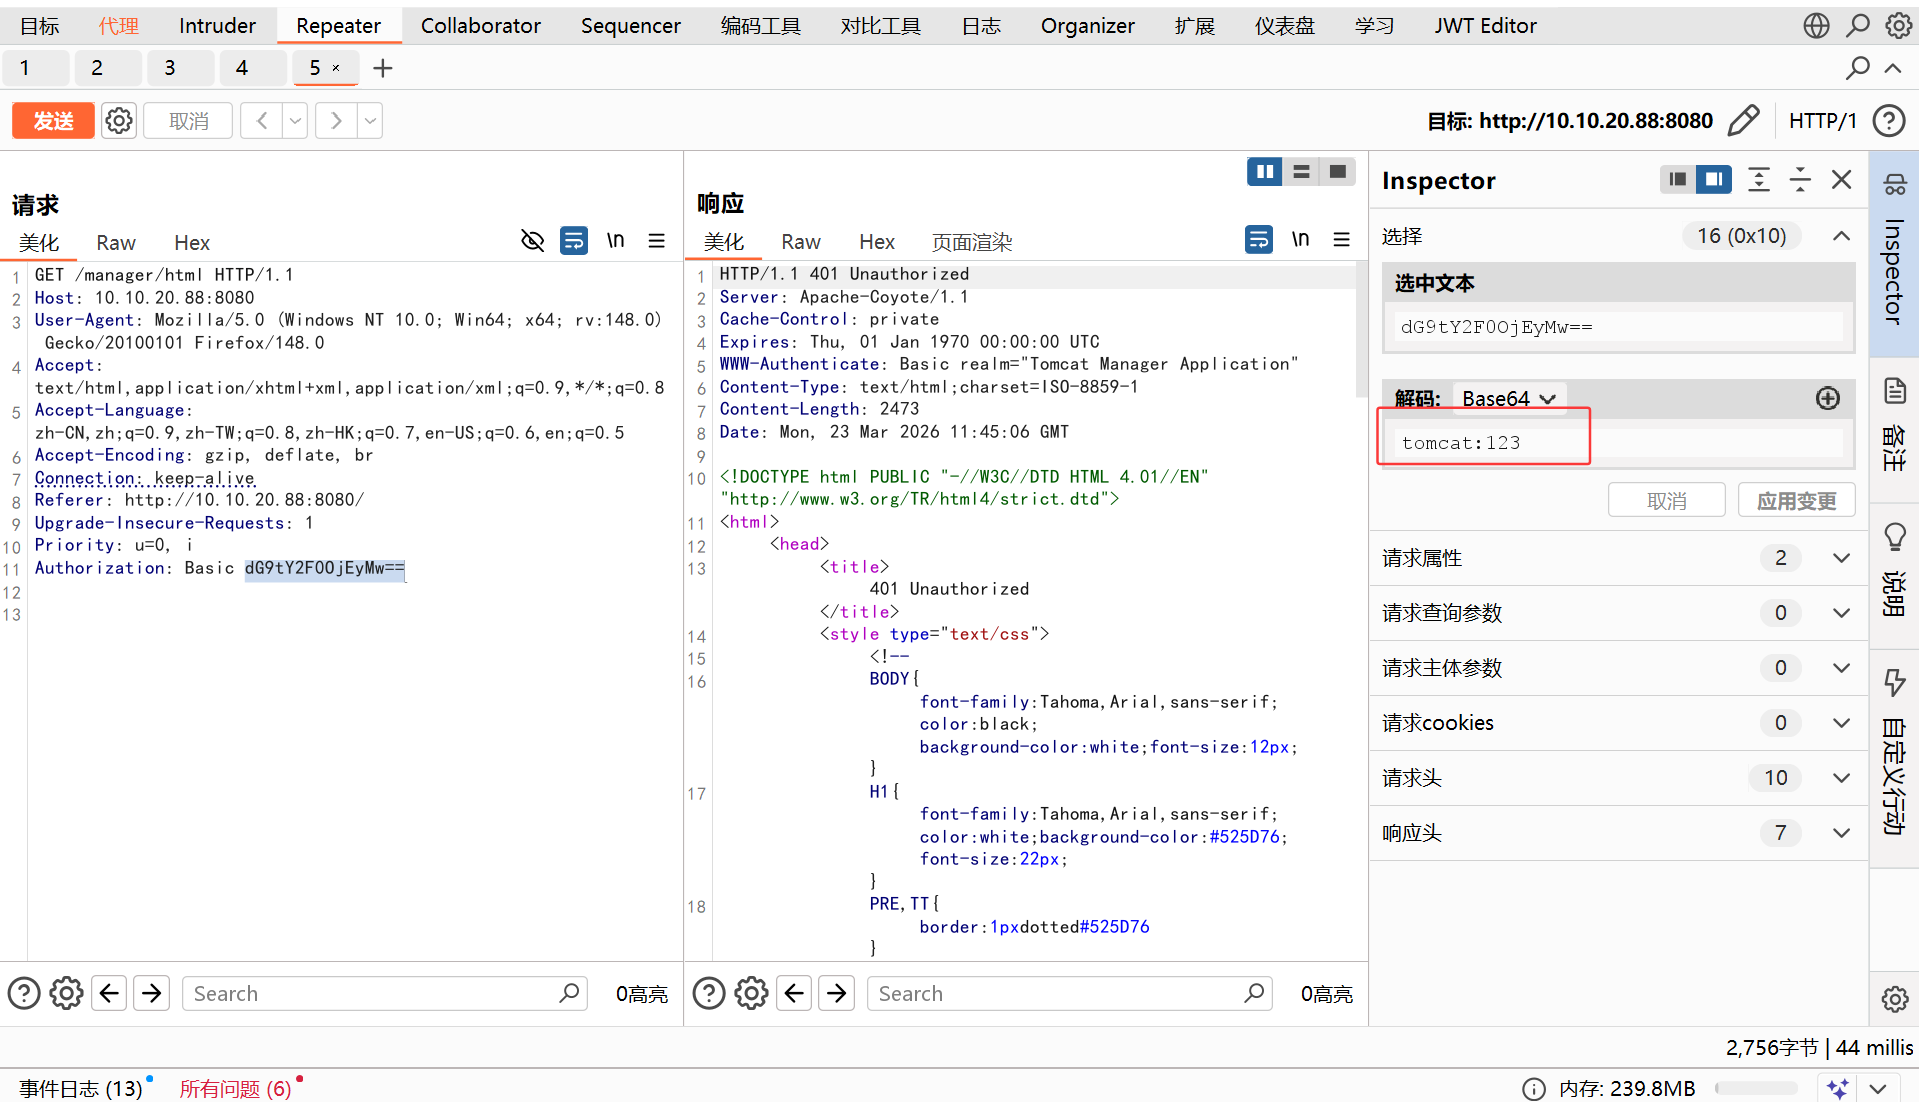Expand the 响应头 response headers section
This screenshot has width=1919, height=1102.
click(x=1840, y=833)
